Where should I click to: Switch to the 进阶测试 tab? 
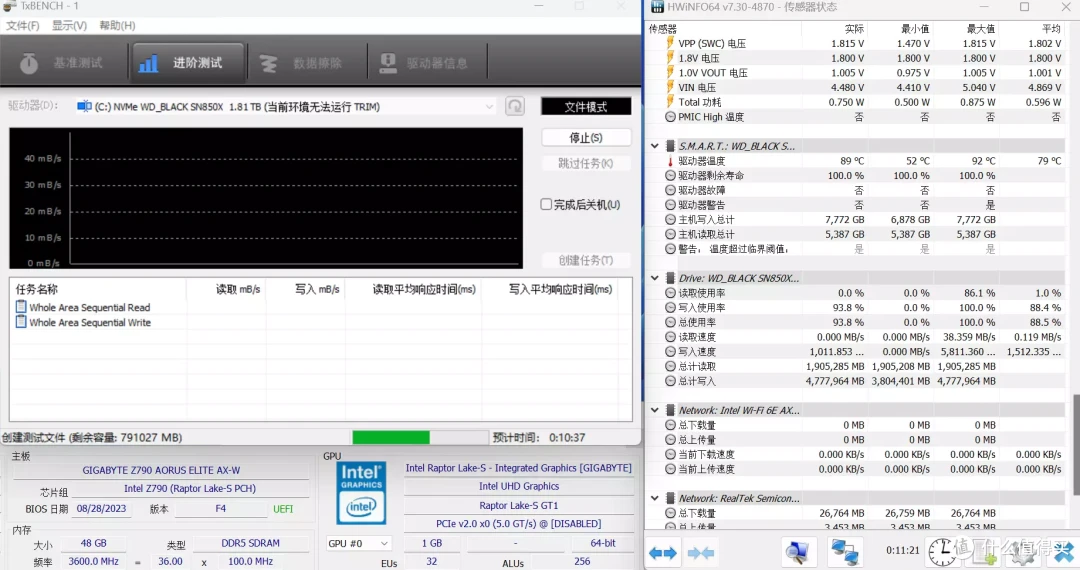pyautogui.click(x=187, y=63)
